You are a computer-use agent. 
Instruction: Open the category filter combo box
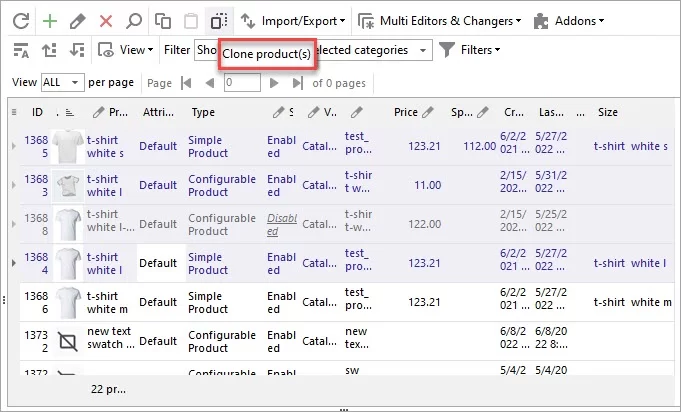(x=313, y=50)
